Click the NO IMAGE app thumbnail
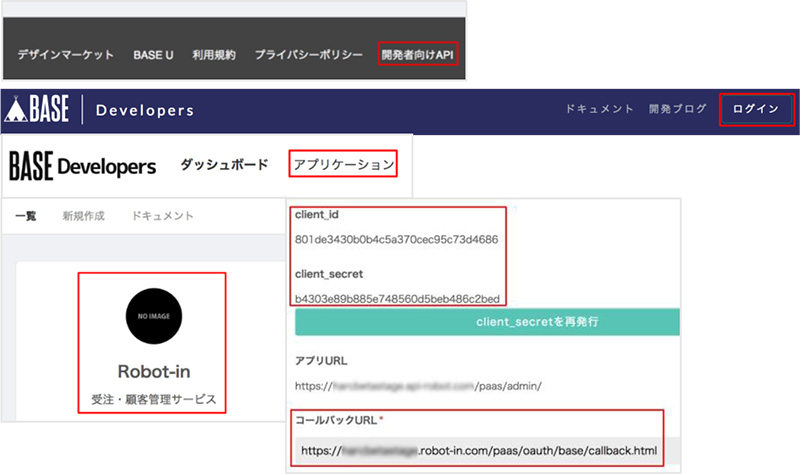This screenshot has height=474, width=800. 154,316
